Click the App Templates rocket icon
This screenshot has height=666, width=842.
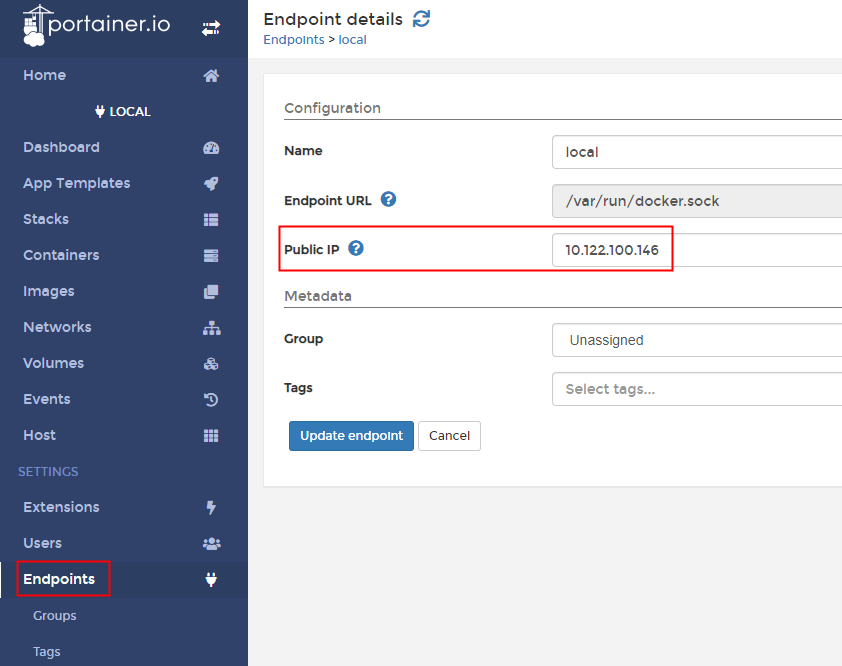(x=211, y=183)
